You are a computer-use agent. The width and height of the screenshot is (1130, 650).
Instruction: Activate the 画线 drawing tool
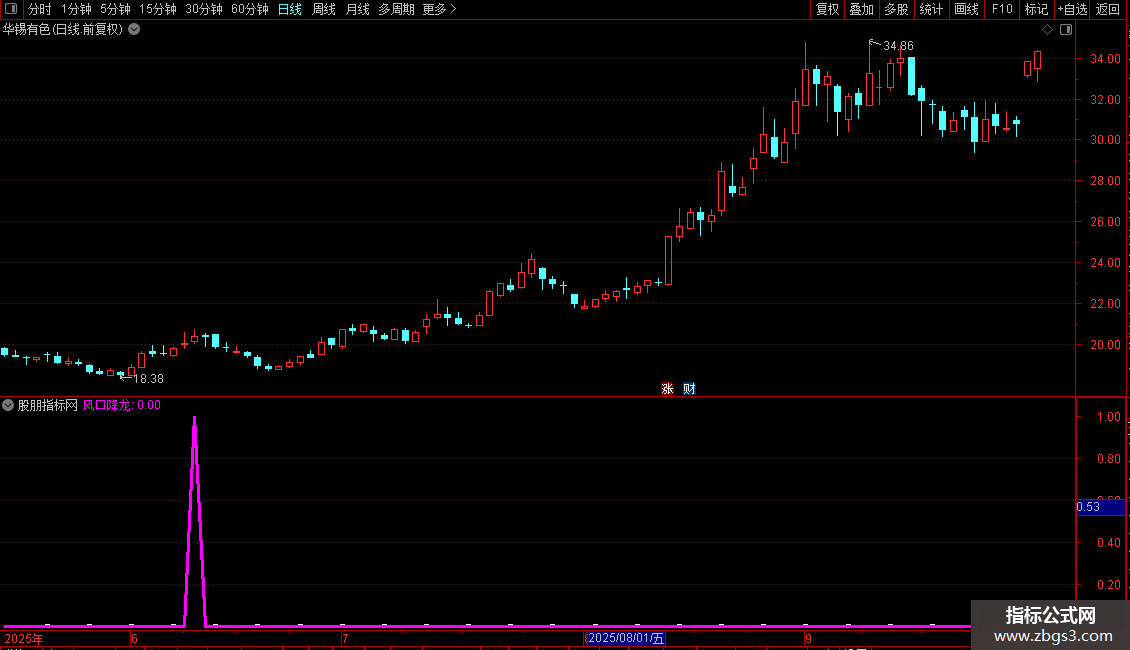coord(966,9)
